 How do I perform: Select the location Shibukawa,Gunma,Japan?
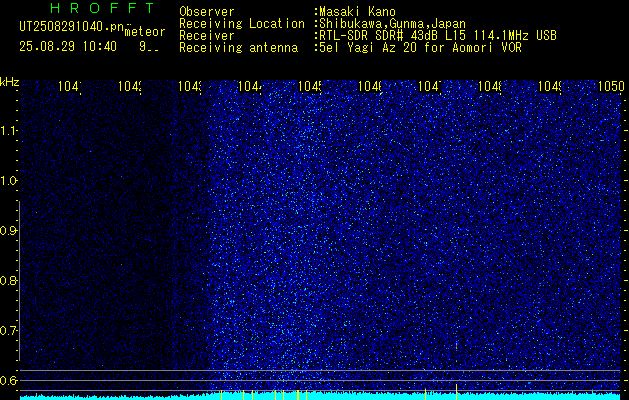[390, 24]
